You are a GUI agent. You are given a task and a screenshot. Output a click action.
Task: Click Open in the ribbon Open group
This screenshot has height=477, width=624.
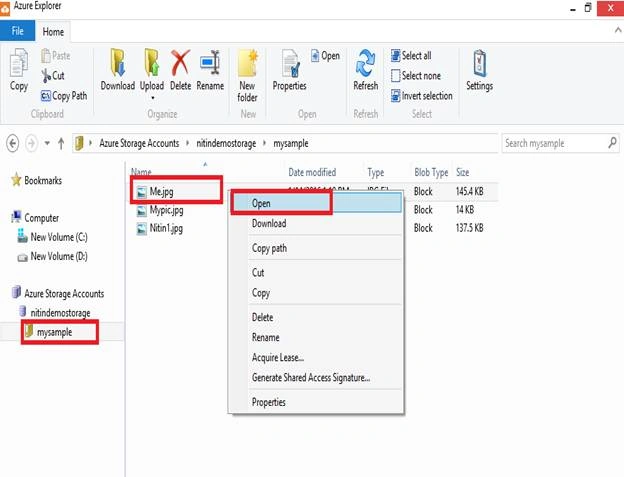325,56
